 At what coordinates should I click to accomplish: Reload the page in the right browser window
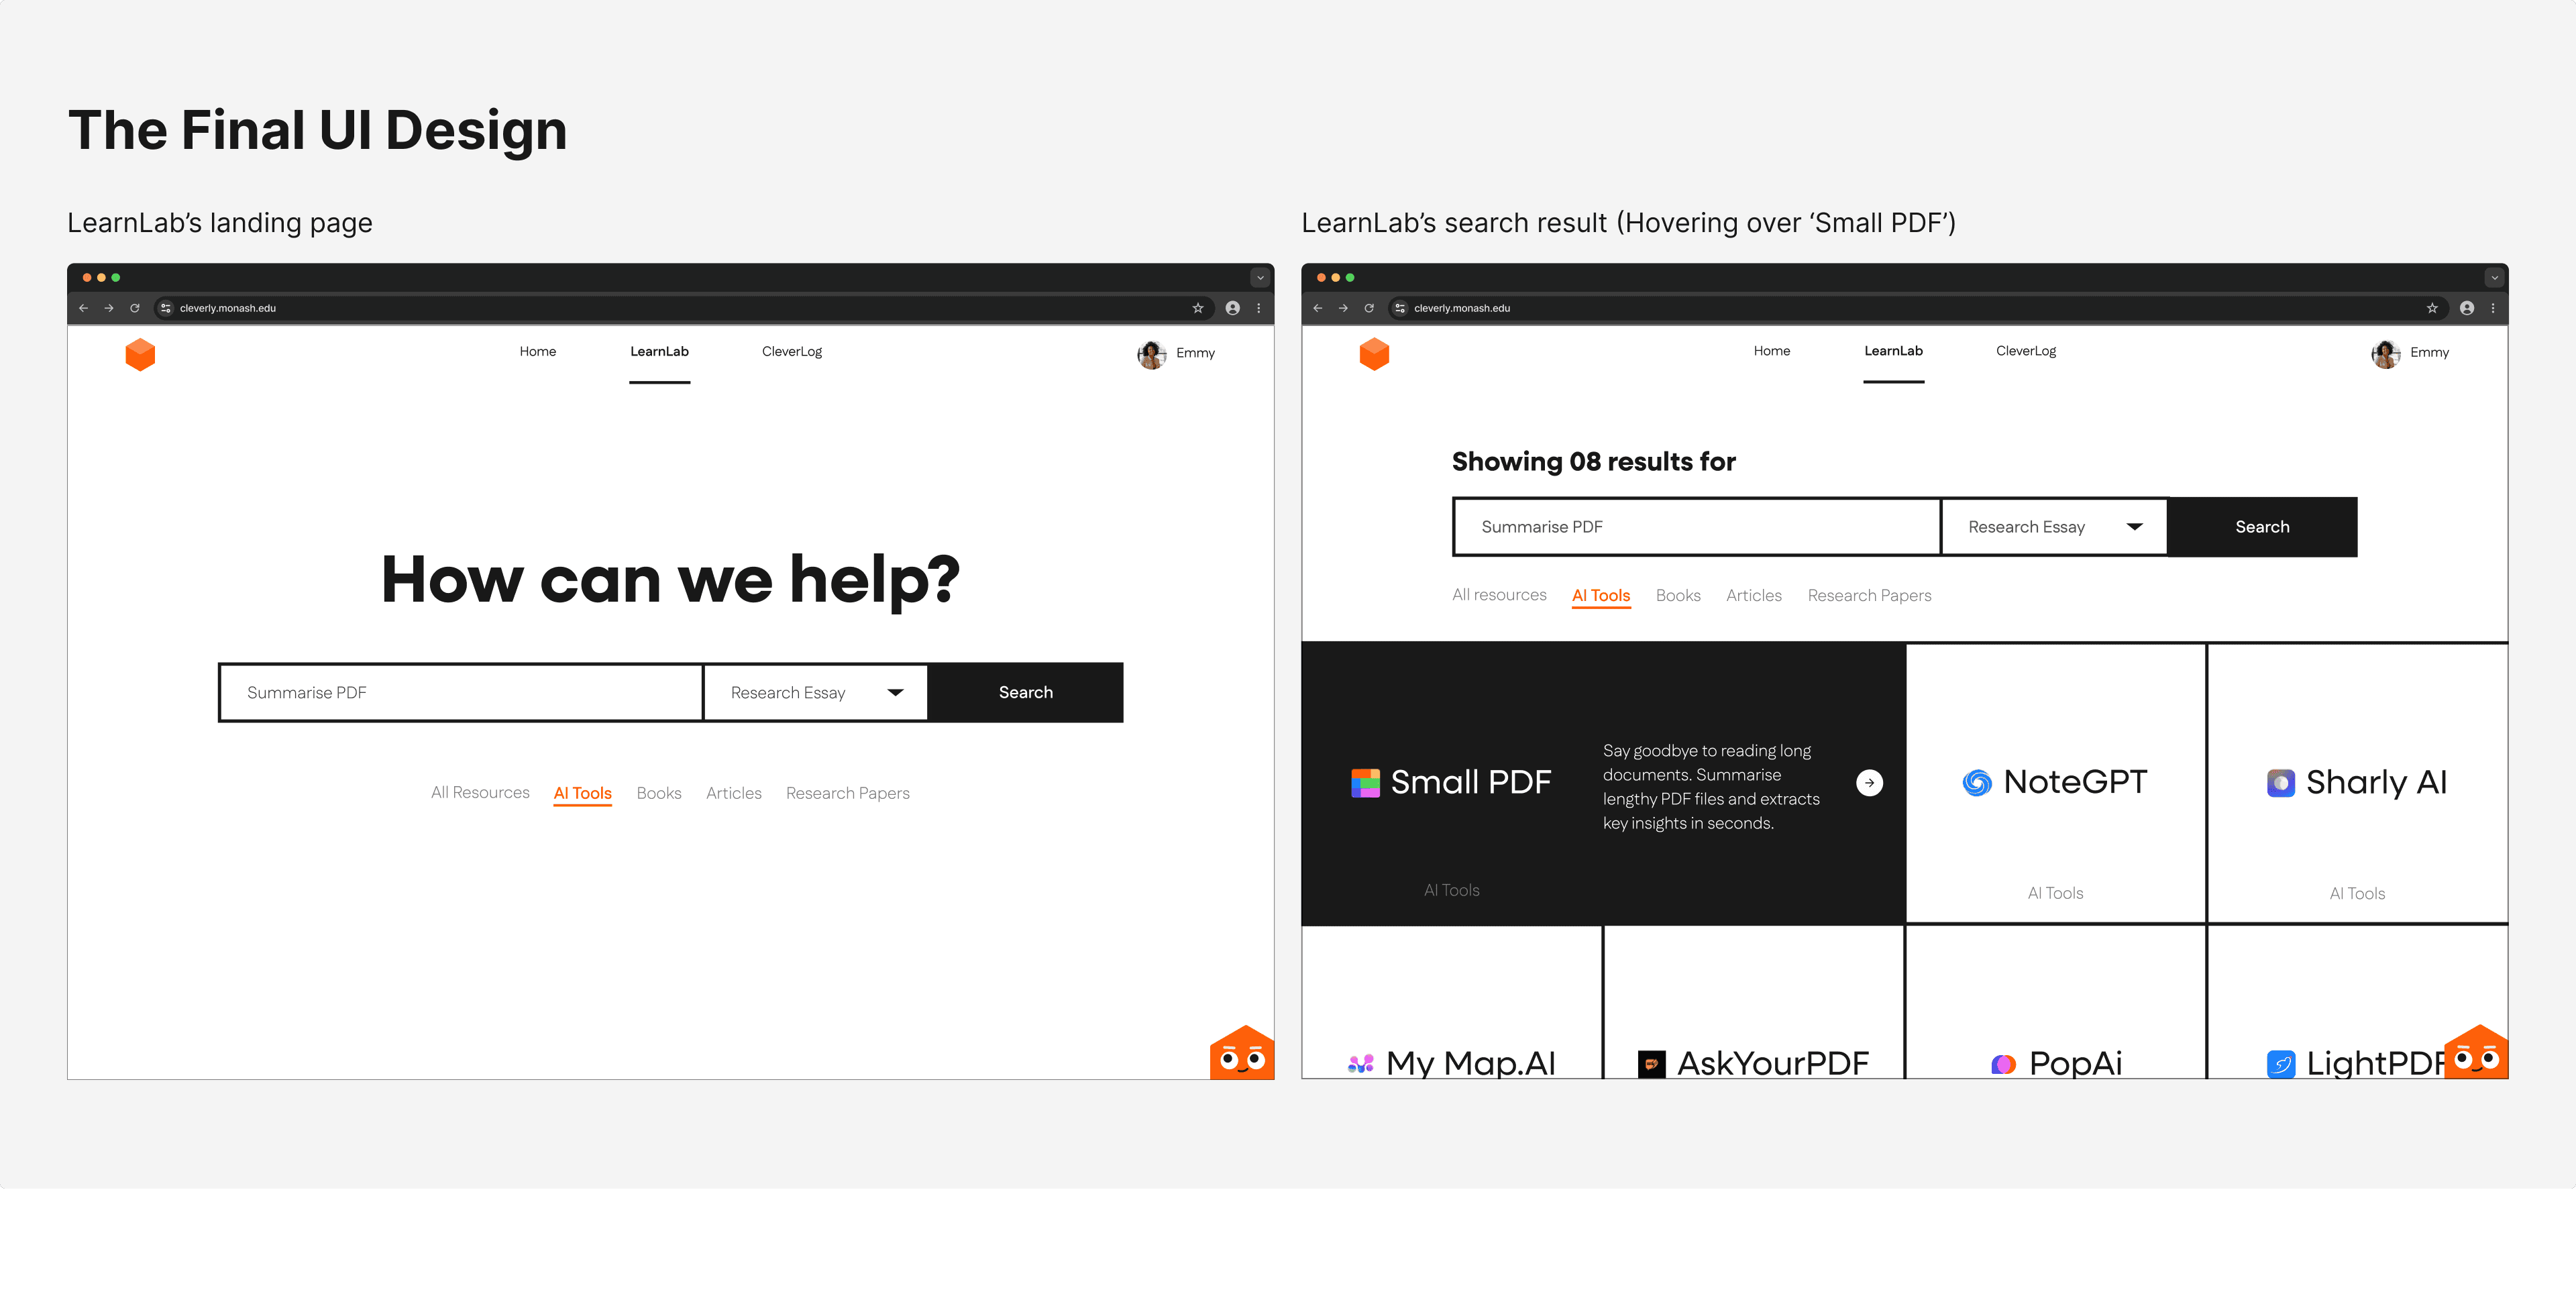coord(1368,308)
